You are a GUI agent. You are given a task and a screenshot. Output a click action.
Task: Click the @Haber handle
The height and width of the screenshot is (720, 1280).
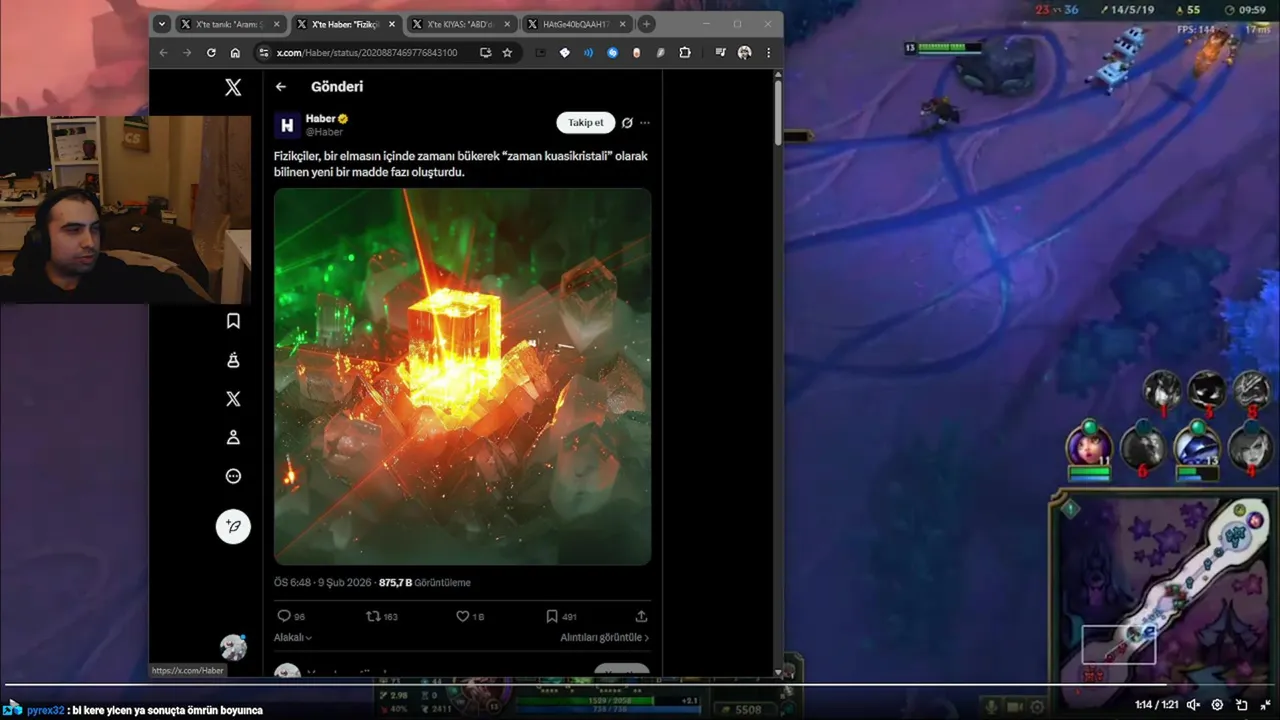coord(324,132)
